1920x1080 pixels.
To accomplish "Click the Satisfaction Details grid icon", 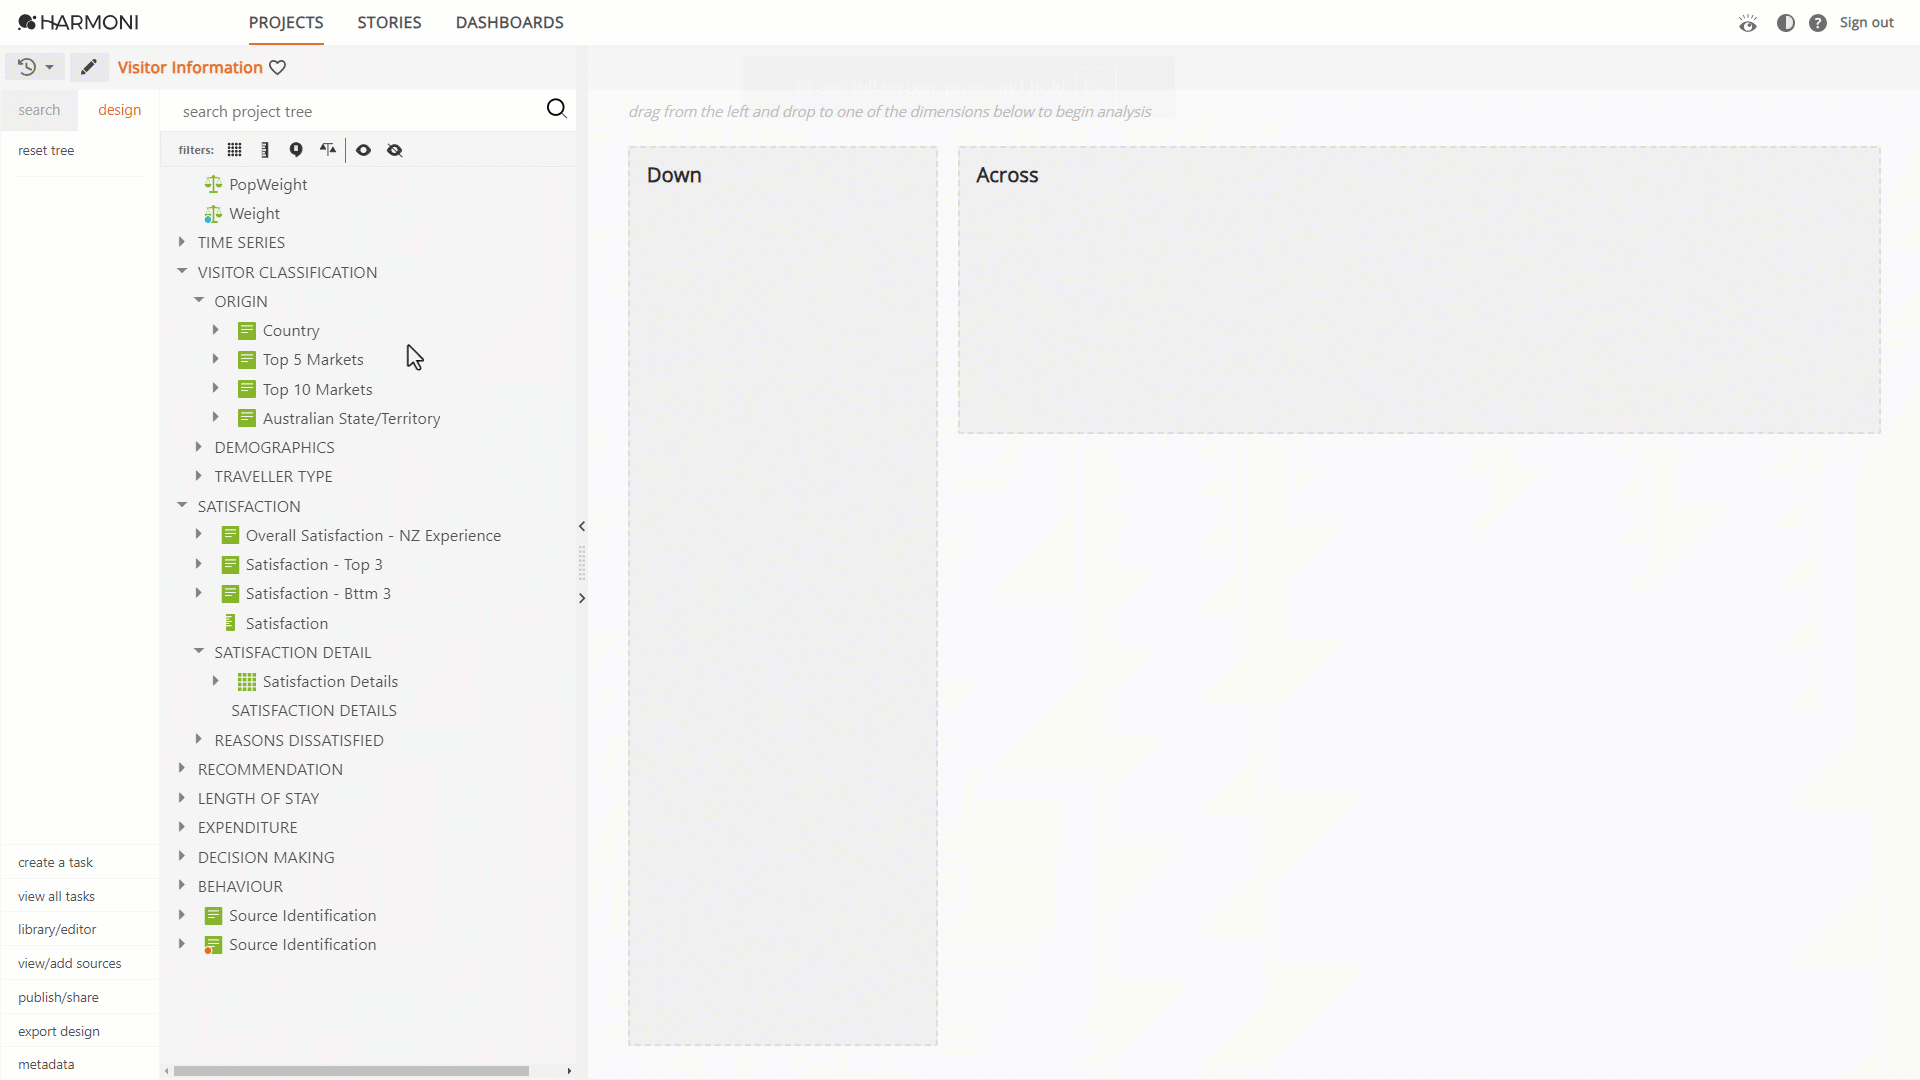I will [247, 682].
